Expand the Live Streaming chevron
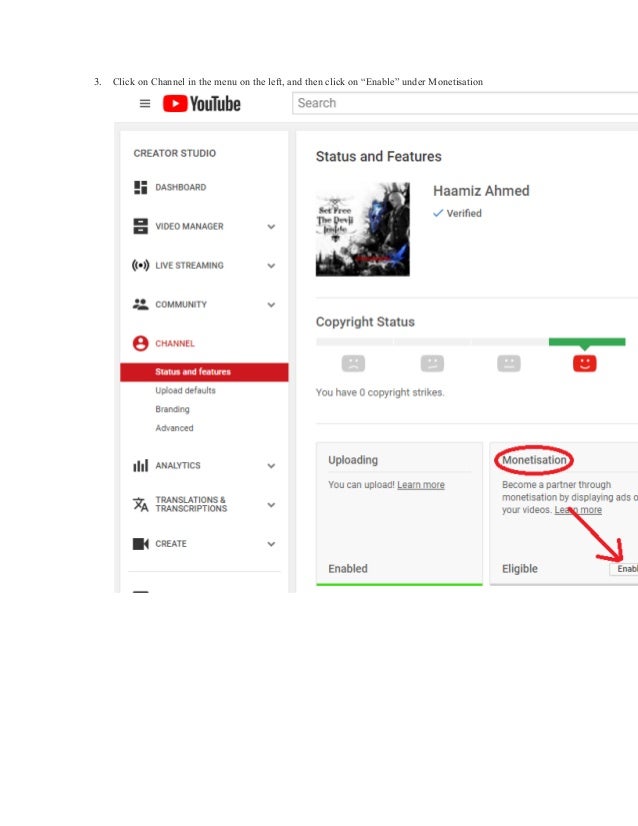This screenshot has width=638, height=826. (x=271, y=266)
